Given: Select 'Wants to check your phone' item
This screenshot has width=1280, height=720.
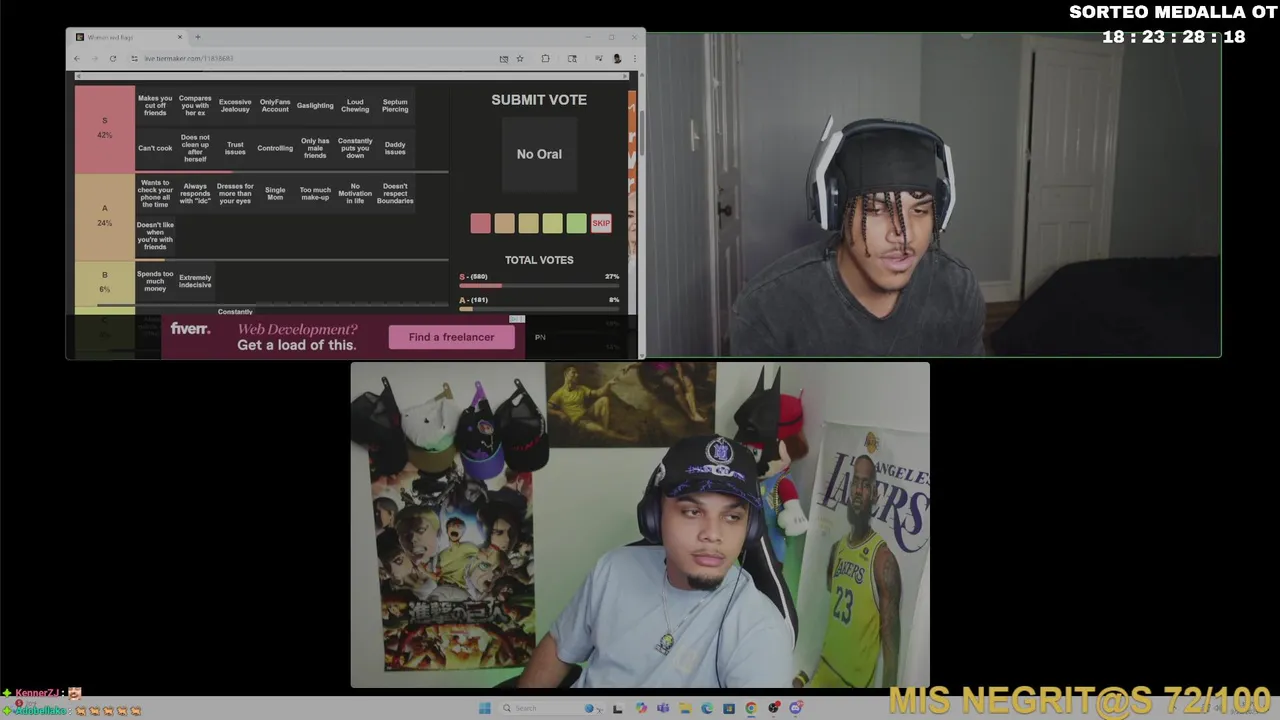Looking at the screenshot, I should point(155,193).
